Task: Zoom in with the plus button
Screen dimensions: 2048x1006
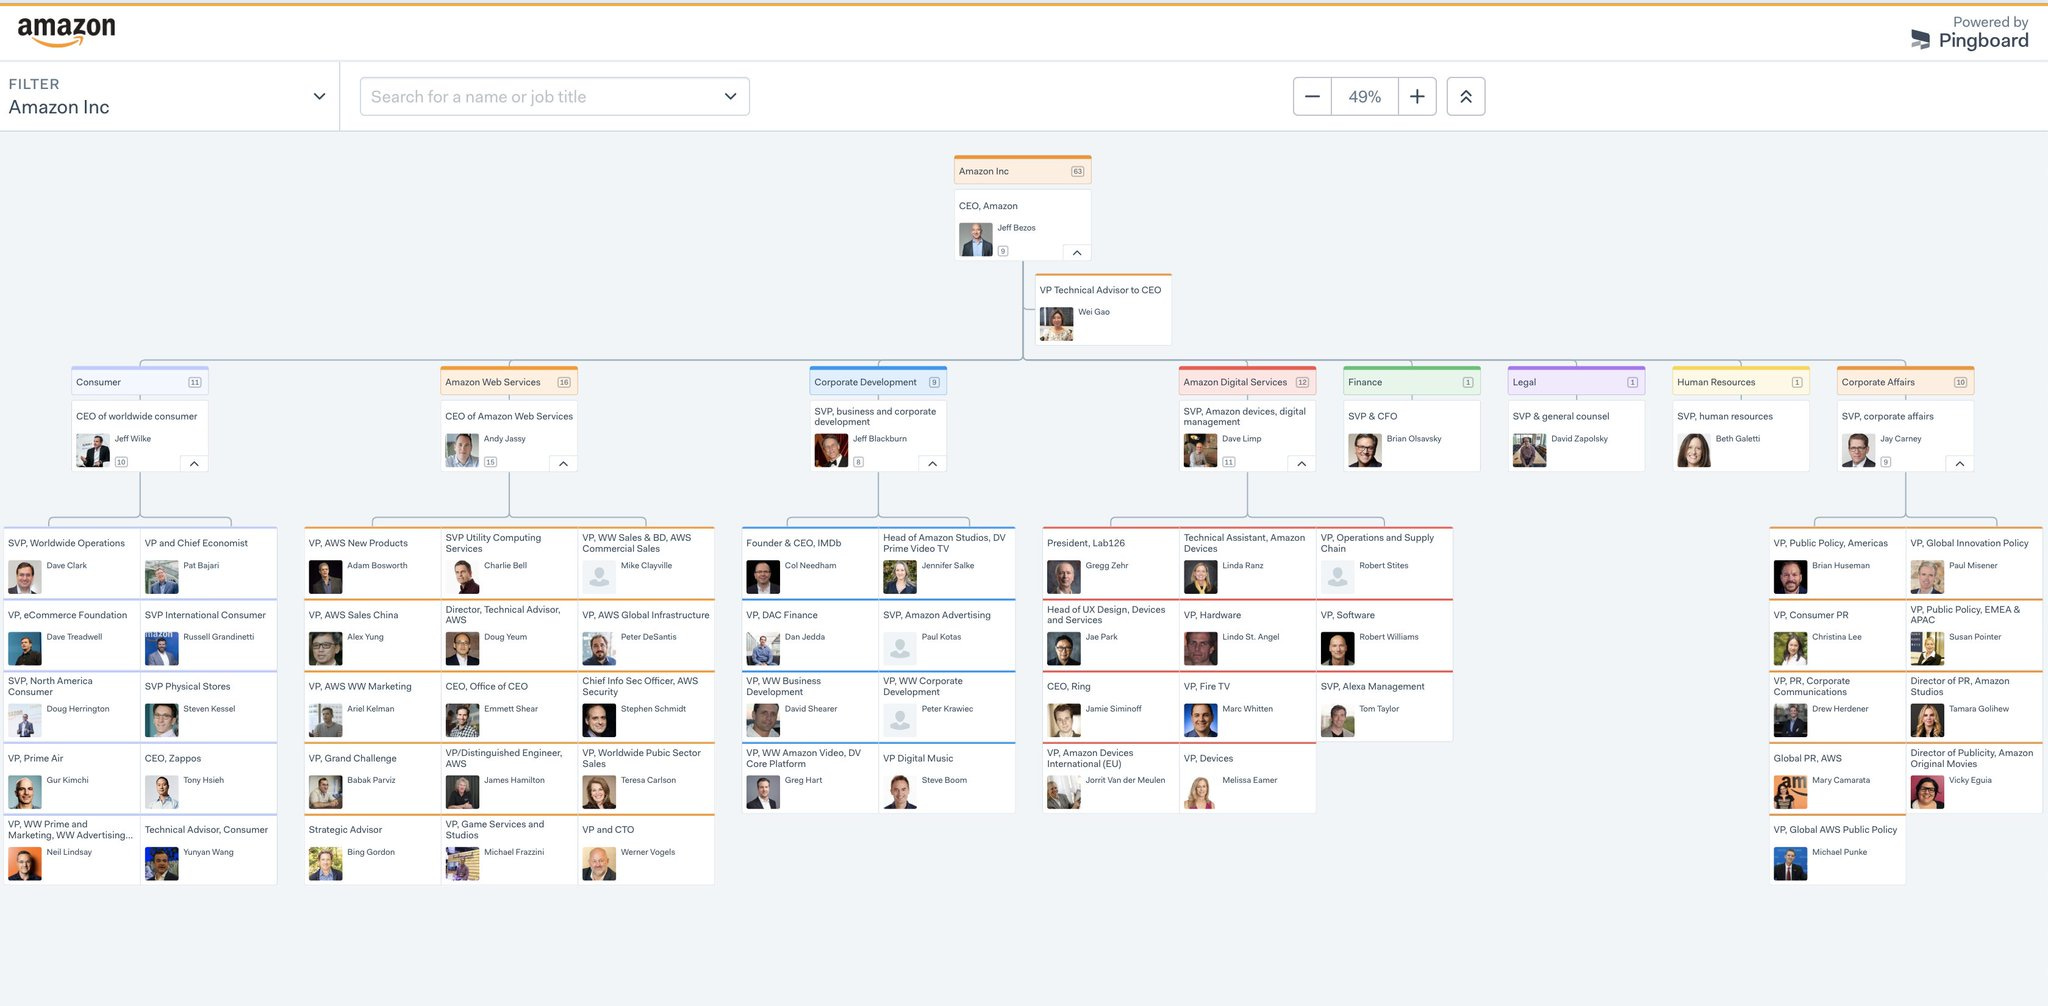Action: pyautogui.click(x=1417, y=97)
